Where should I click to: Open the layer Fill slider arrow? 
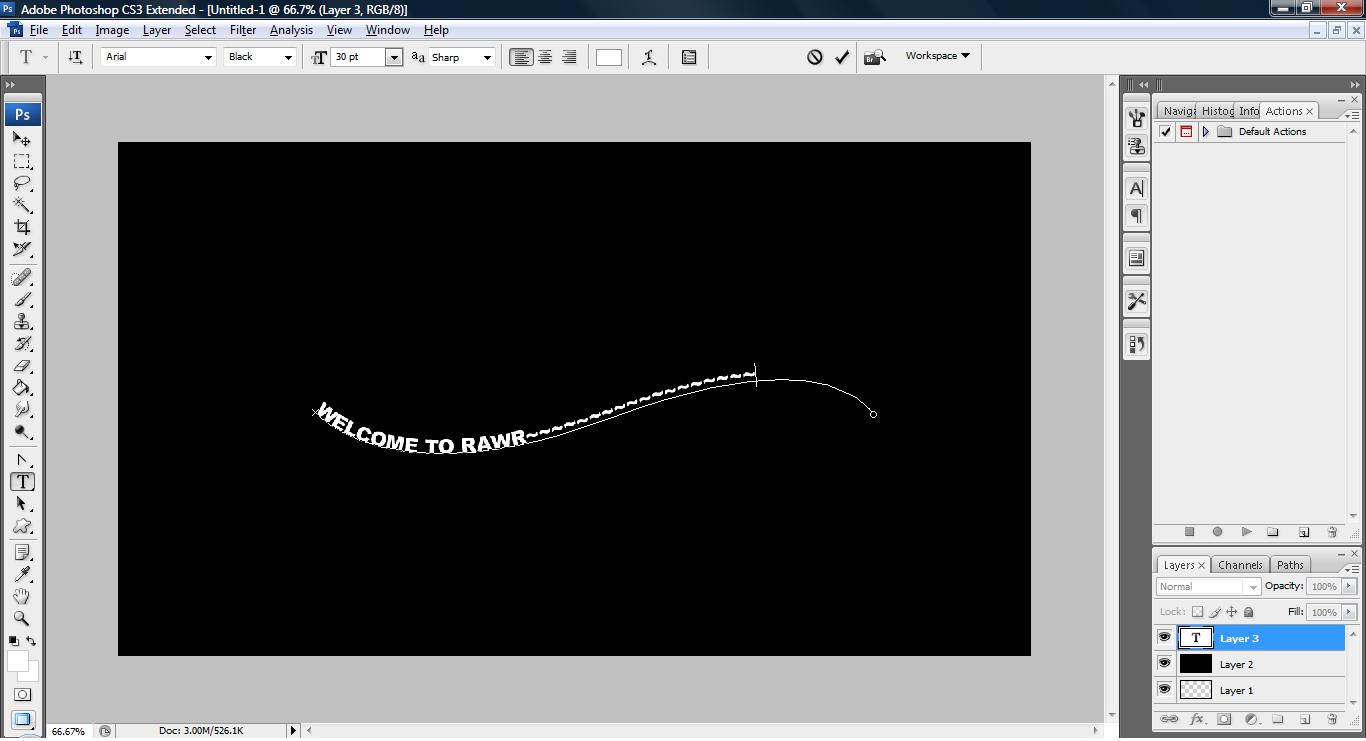point(1349,612)
